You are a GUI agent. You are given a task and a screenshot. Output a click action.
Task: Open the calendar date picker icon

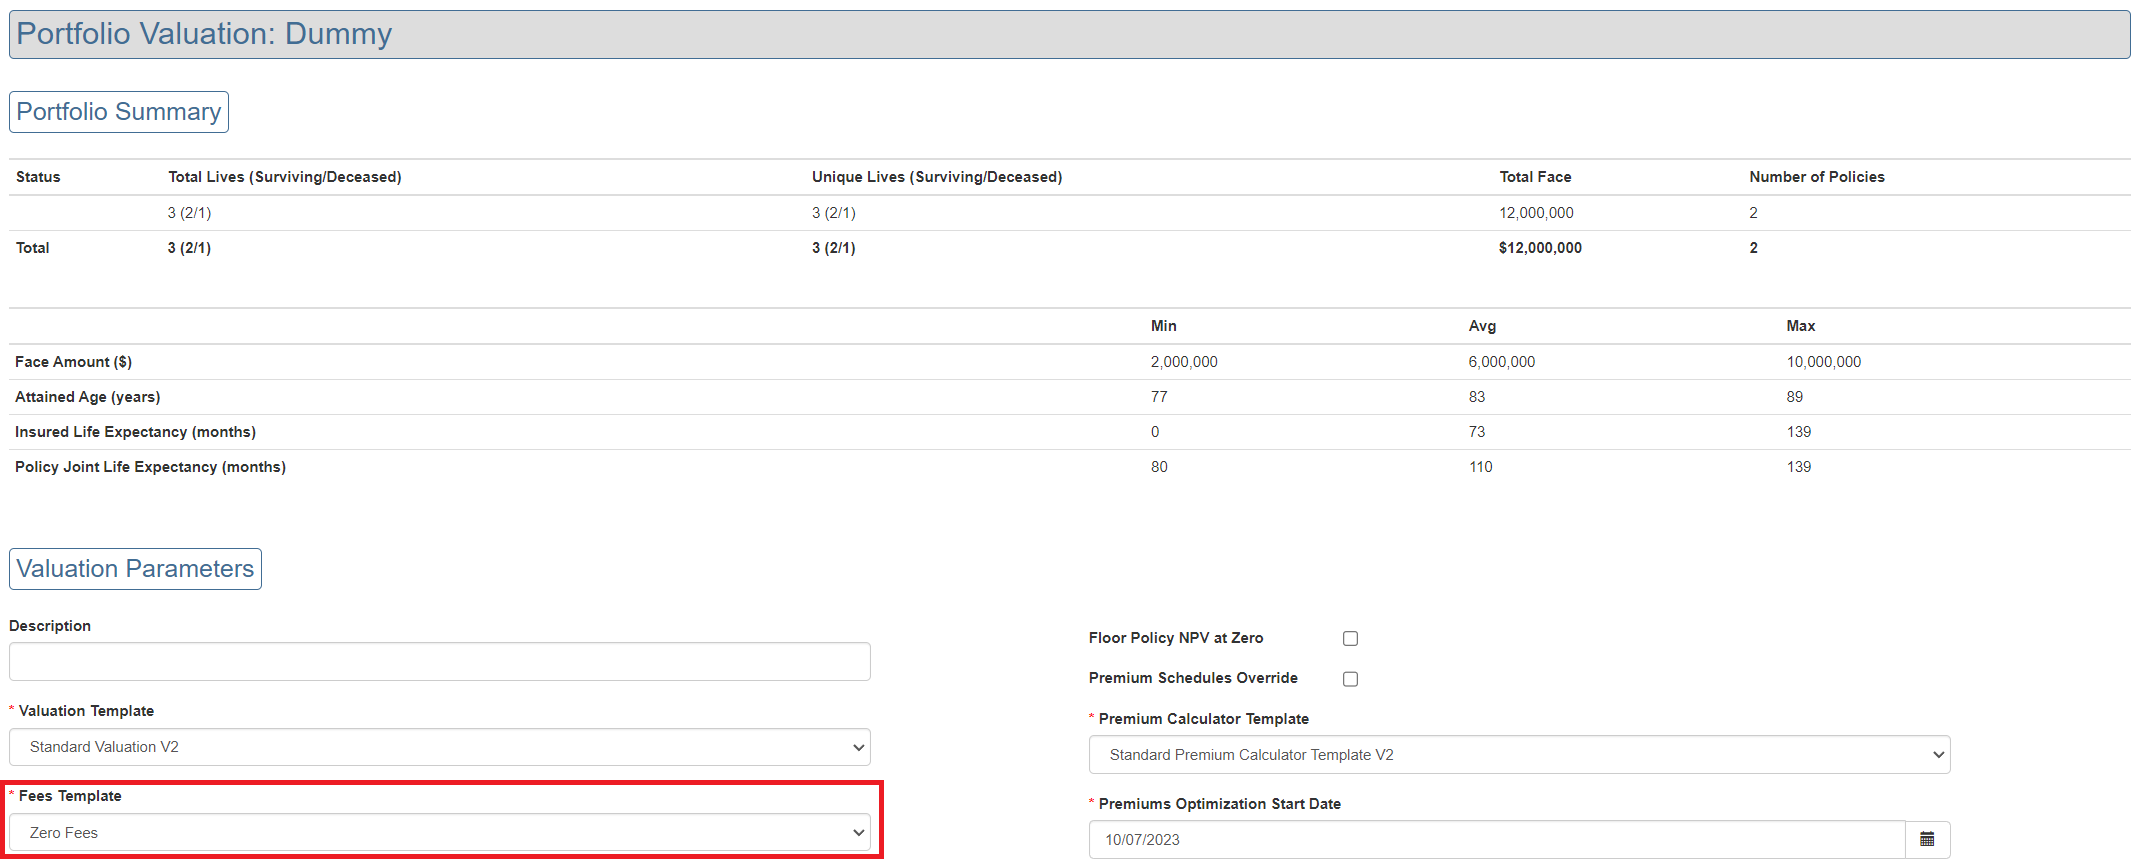tap(1927, 840)
